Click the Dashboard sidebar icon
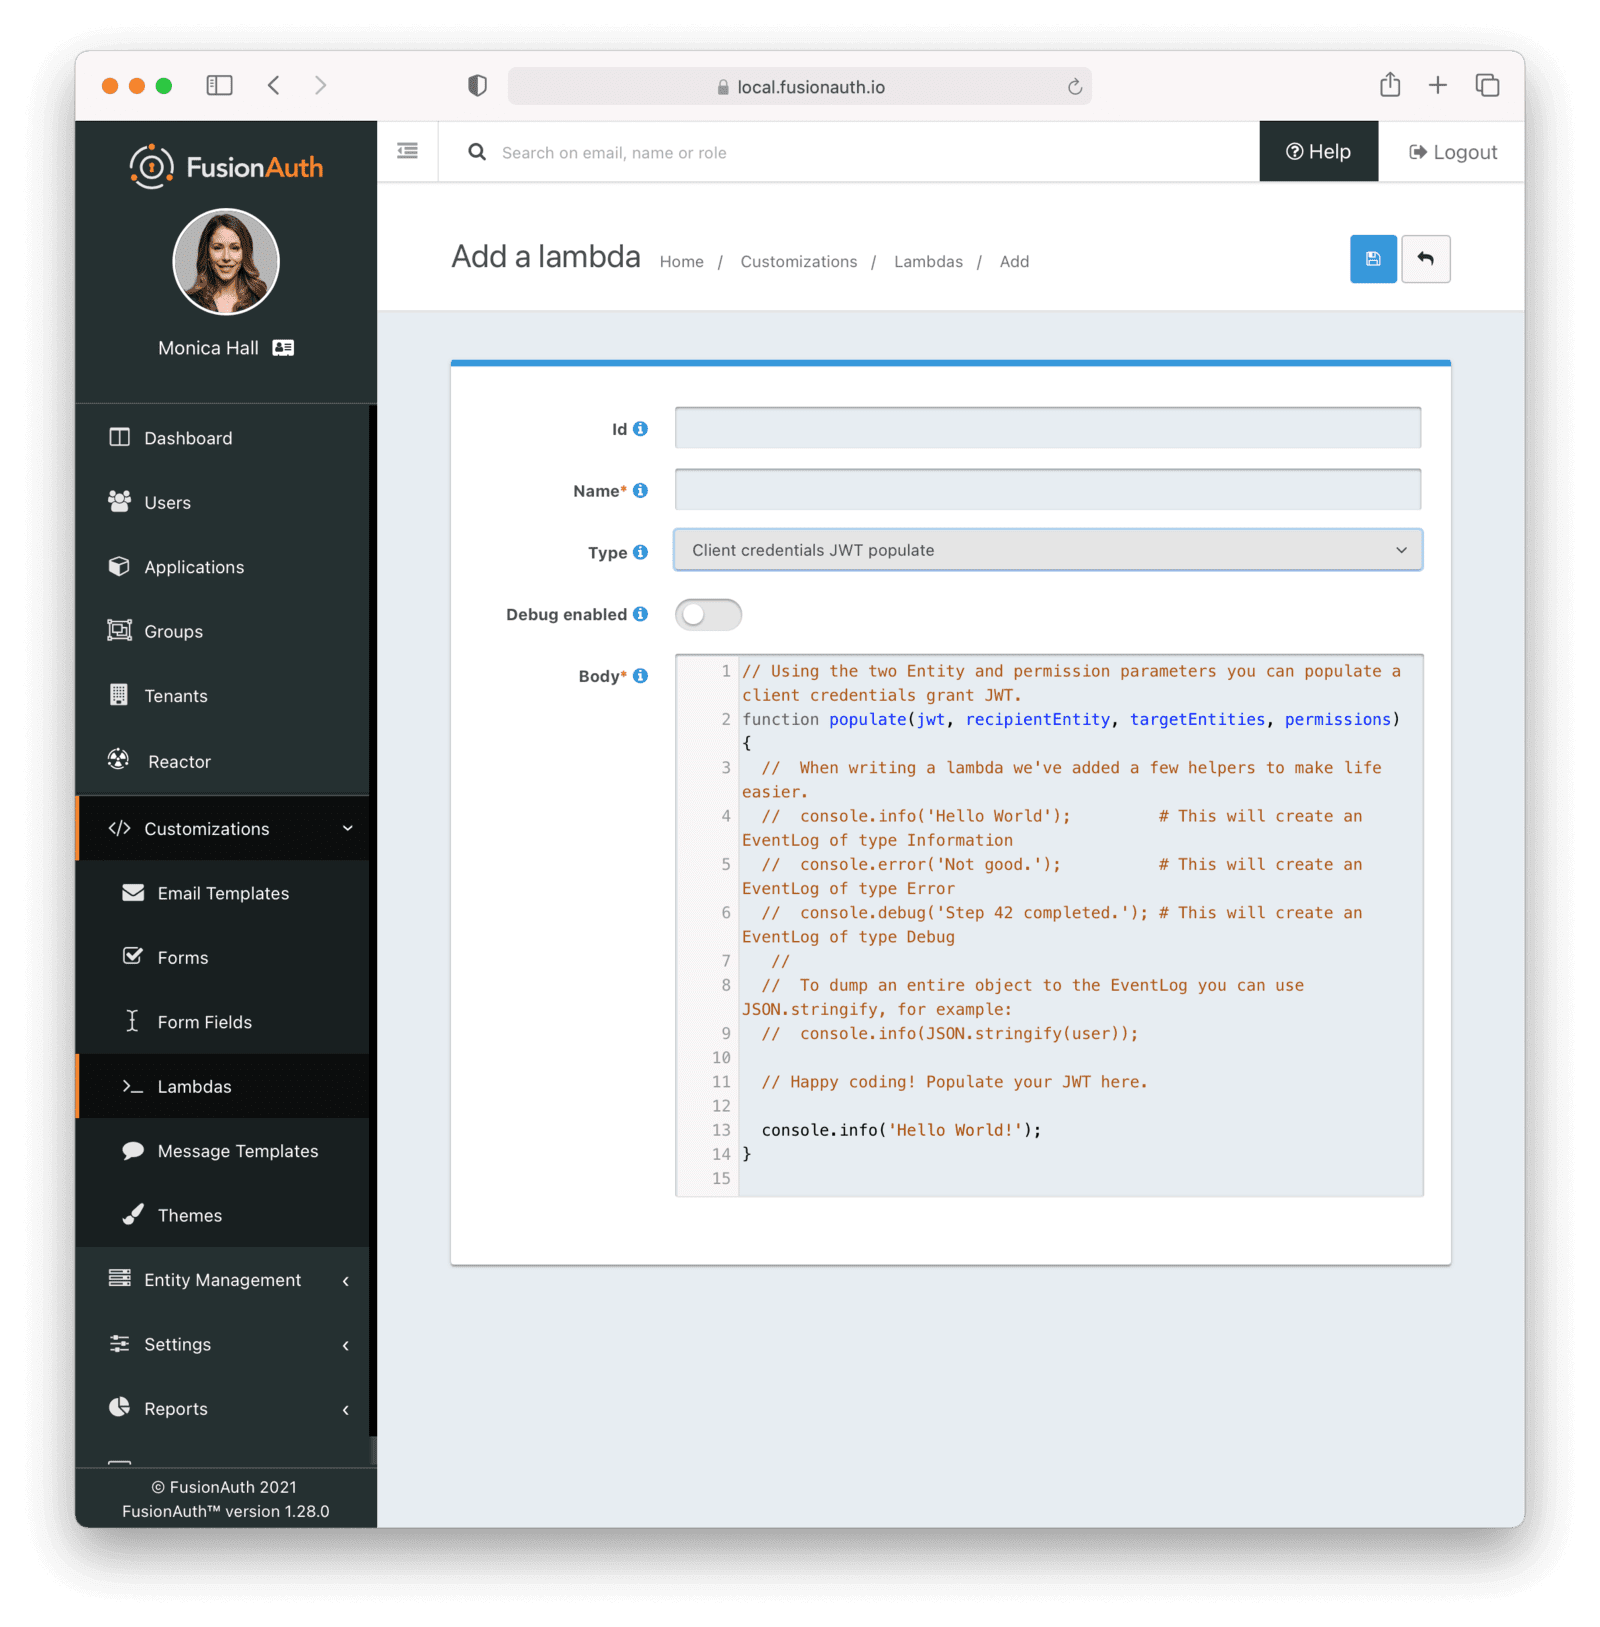Image resolution: width=1600 pixels, height=1627 pixels. pos(119,437)
